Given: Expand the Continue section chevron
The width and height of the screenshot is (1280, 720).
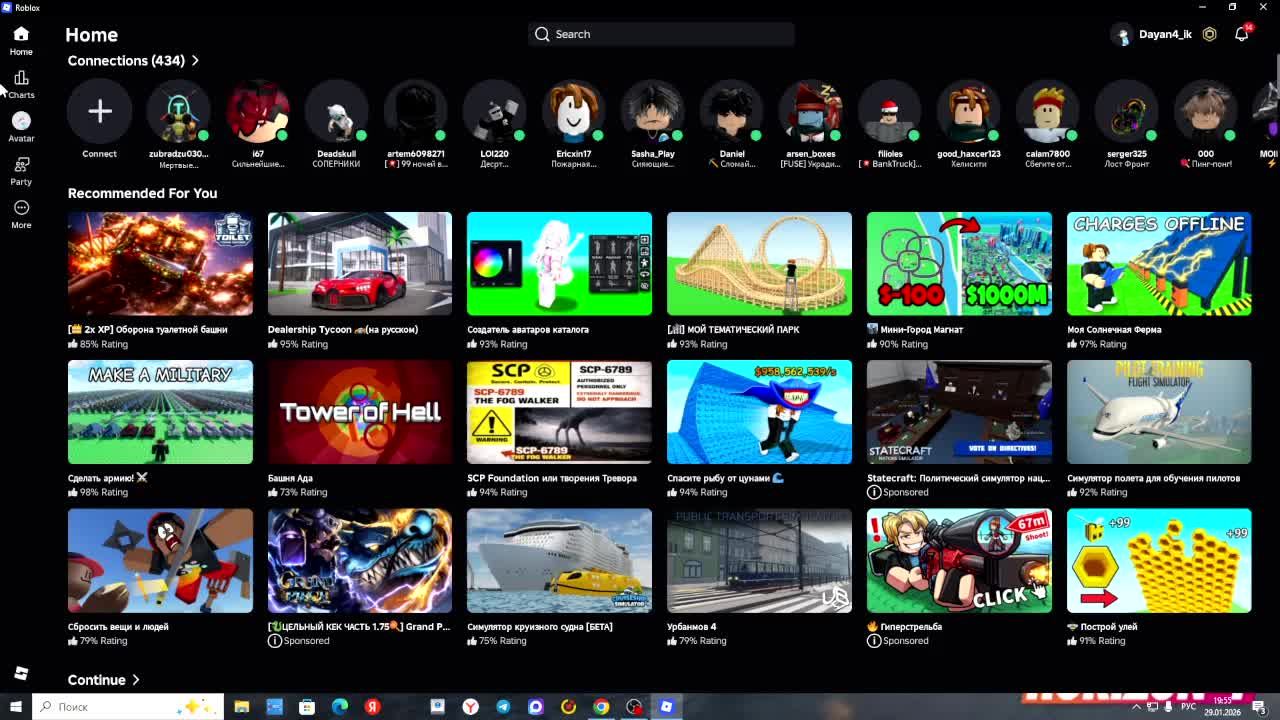Looking at the screenshot, I should [136, 680].
